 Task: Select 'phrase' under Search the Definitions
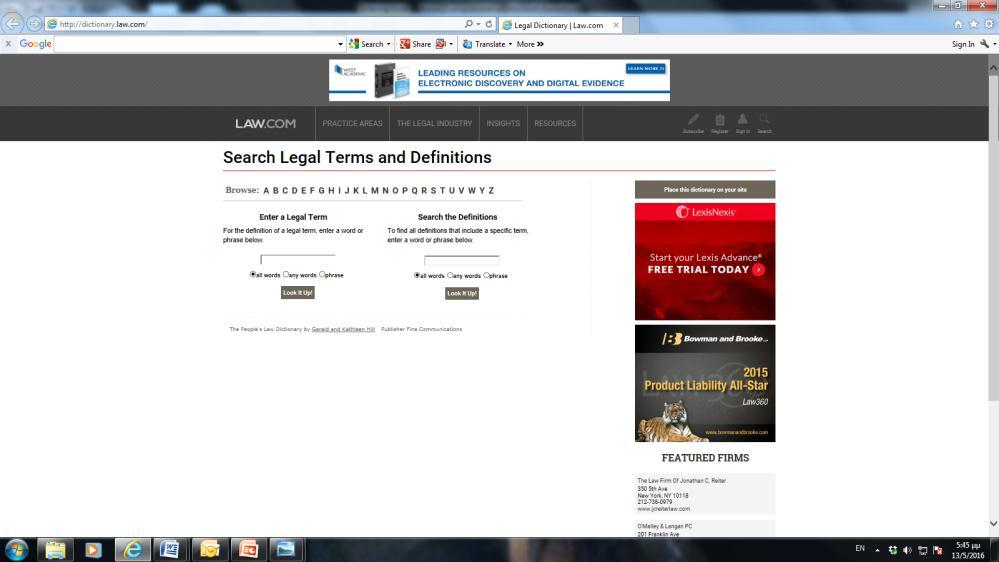[487, 275]
